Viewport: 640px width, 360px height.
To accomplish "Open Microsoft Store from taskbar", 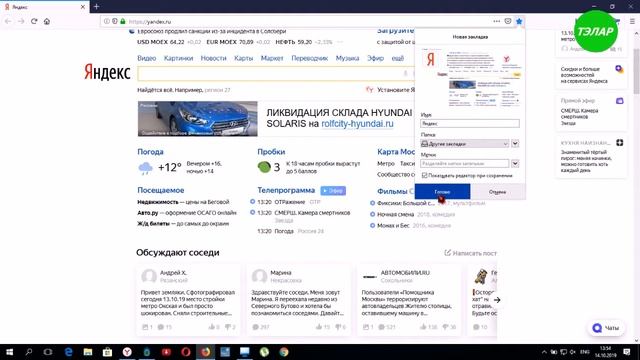I will click(x=107, y=352).
